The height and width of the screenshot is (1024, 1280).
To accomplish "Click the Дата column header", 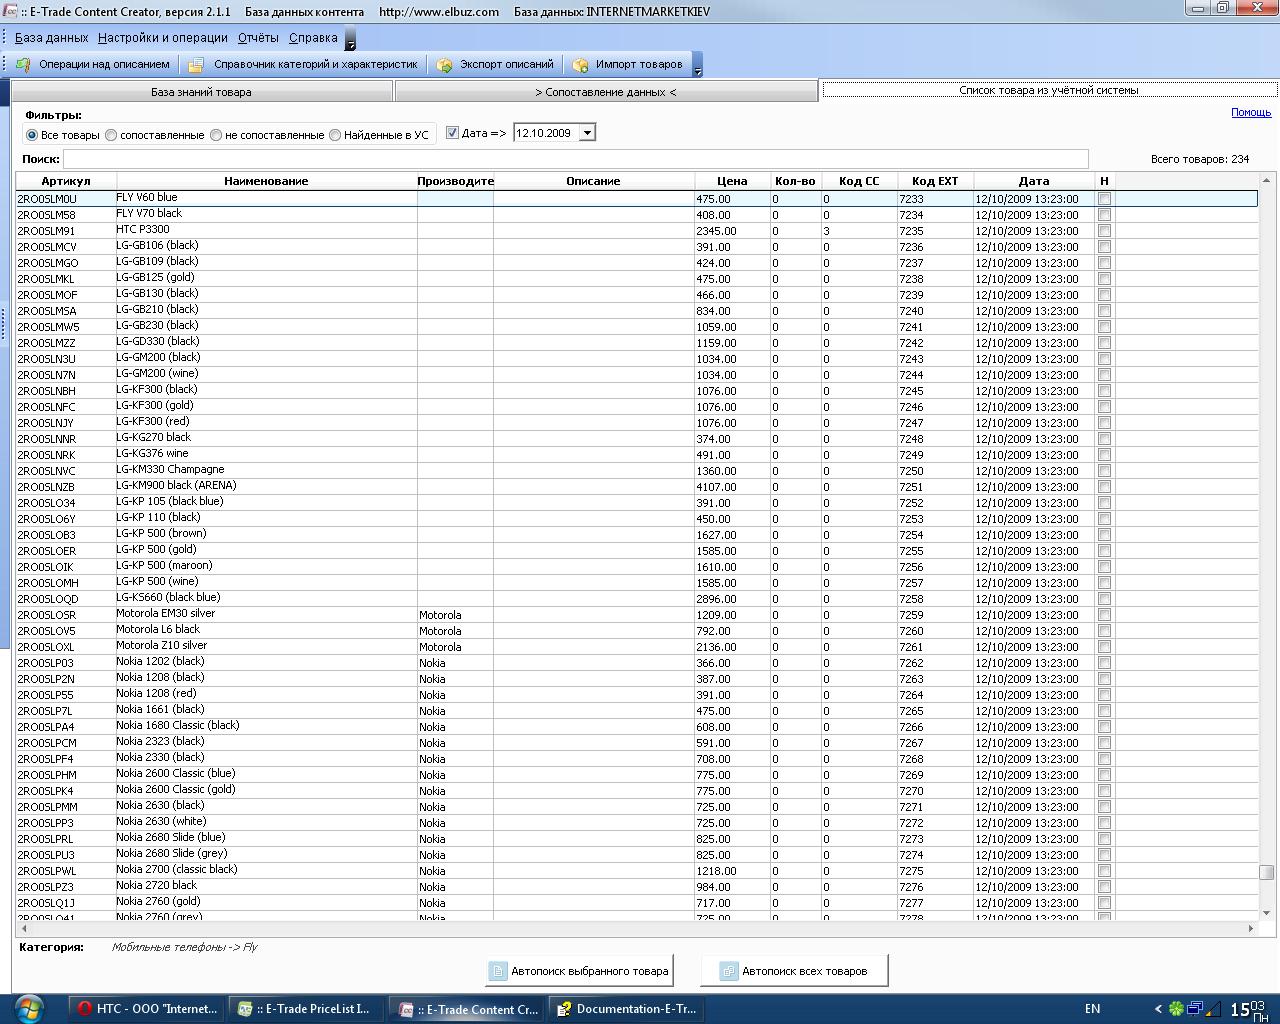I will (x=1034, y=181).
